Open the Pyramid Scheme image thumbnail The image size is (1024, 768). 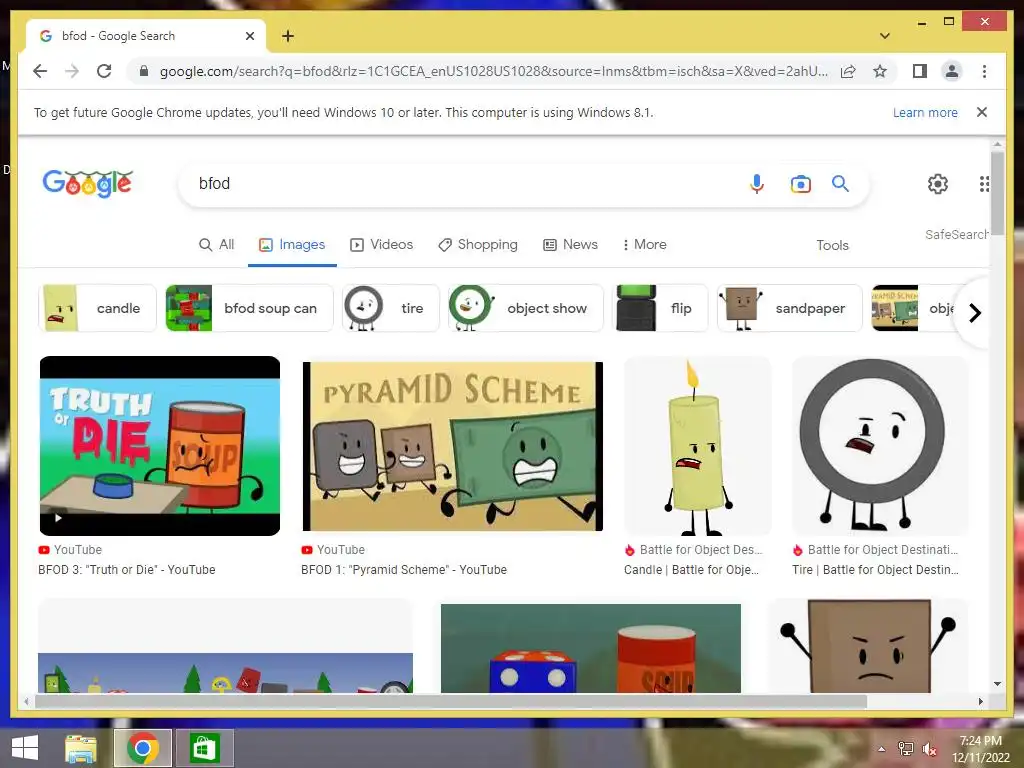click(453, 445)
